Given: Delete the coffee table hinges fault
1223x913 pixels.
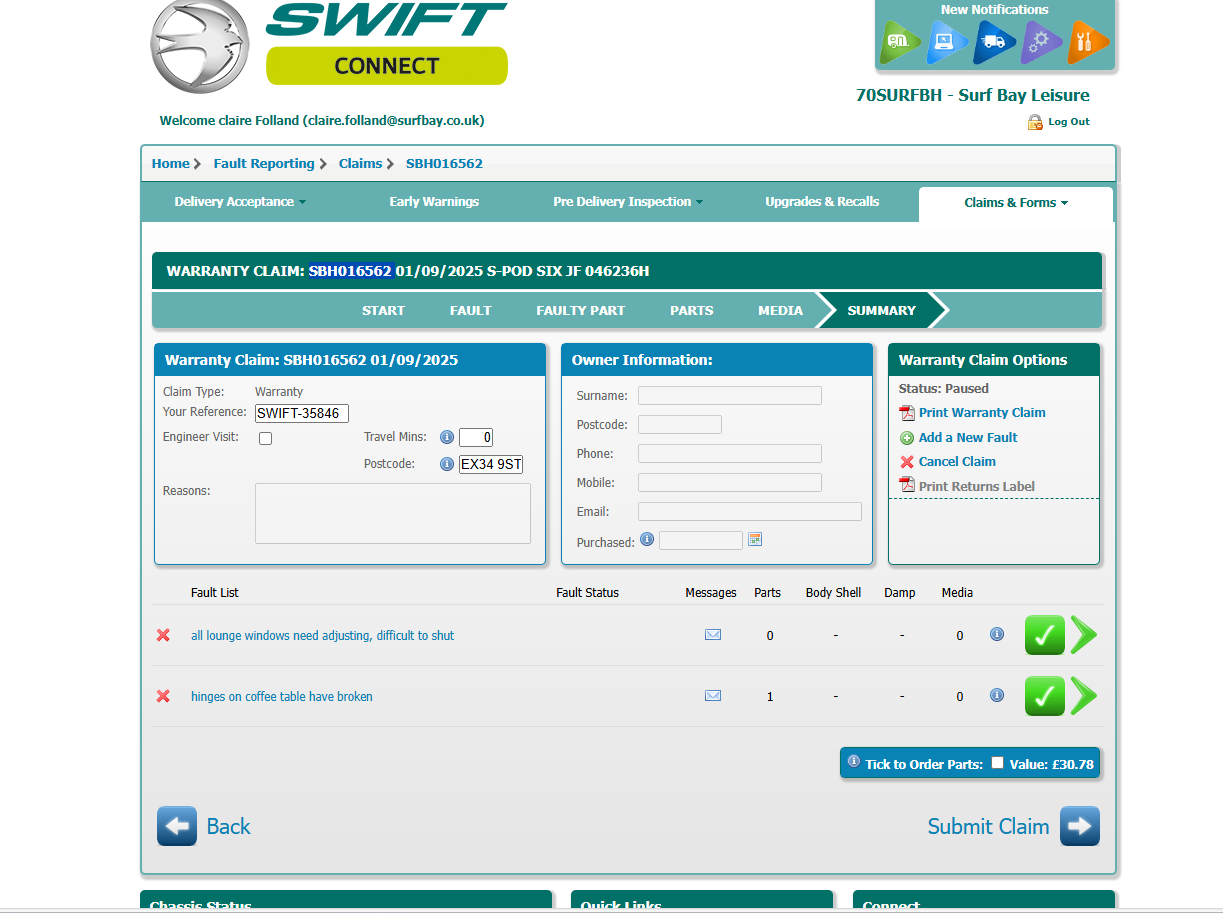Looking at the screenshot, I should [163, 696].
